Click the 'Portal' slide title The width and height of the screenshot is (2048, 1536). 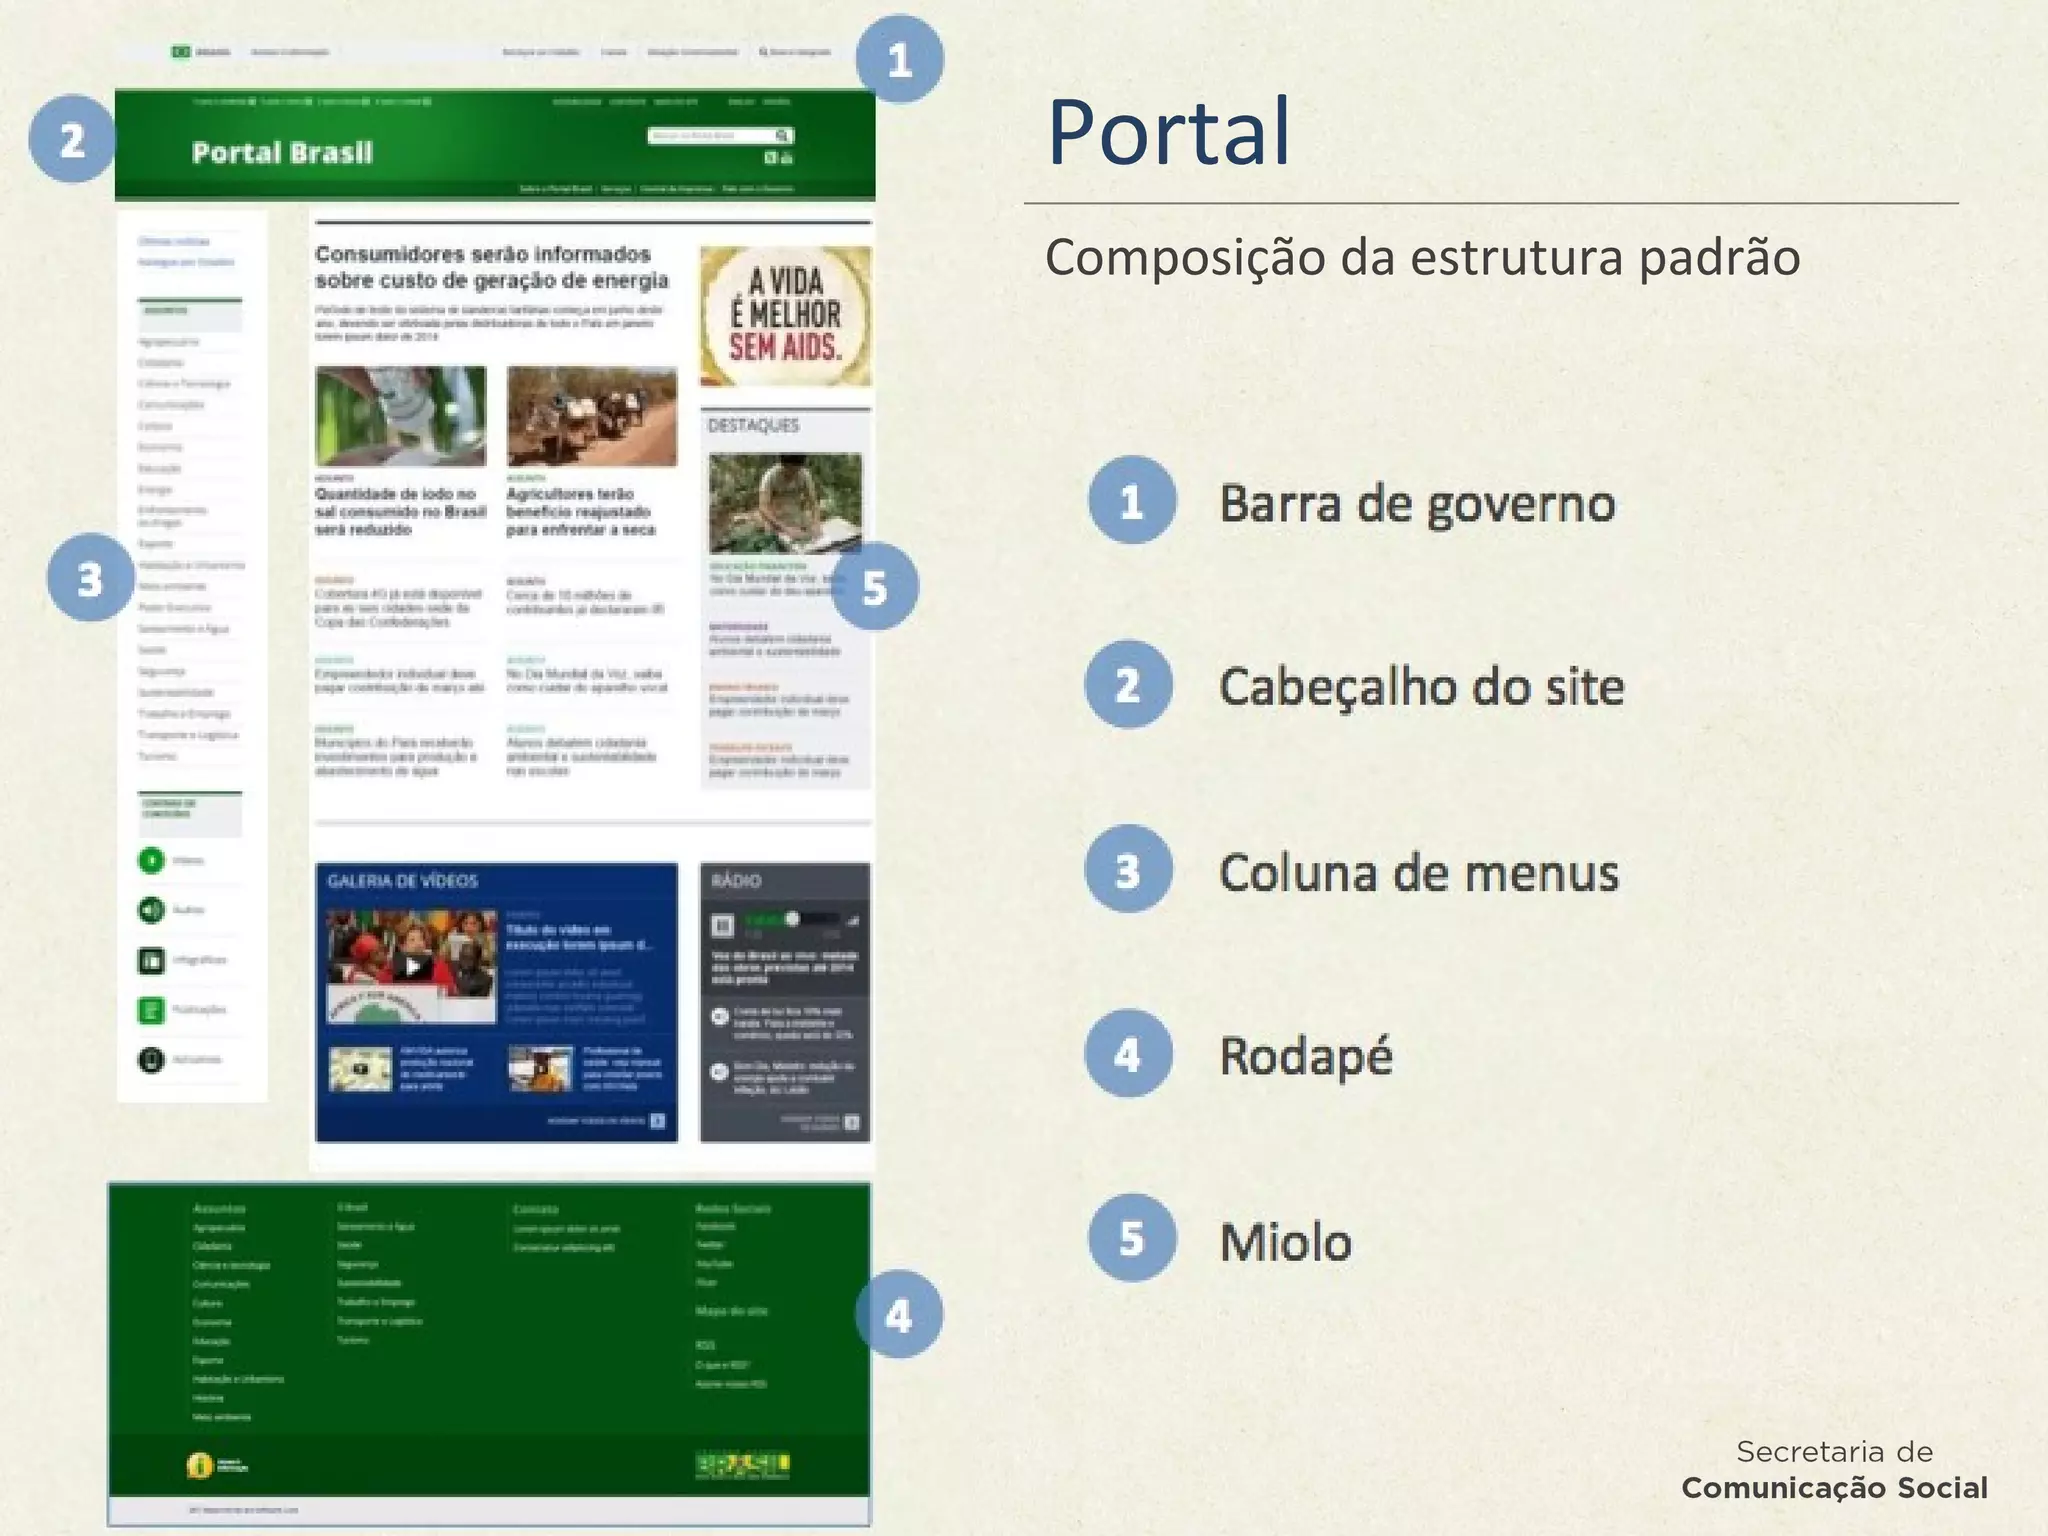pyautogui.click(x=1169, y=131)
